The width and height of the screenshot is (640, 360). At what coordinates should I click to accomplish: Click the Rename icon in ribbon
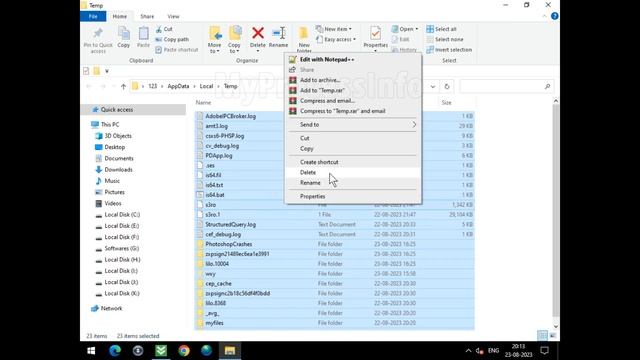coord(279,33)
